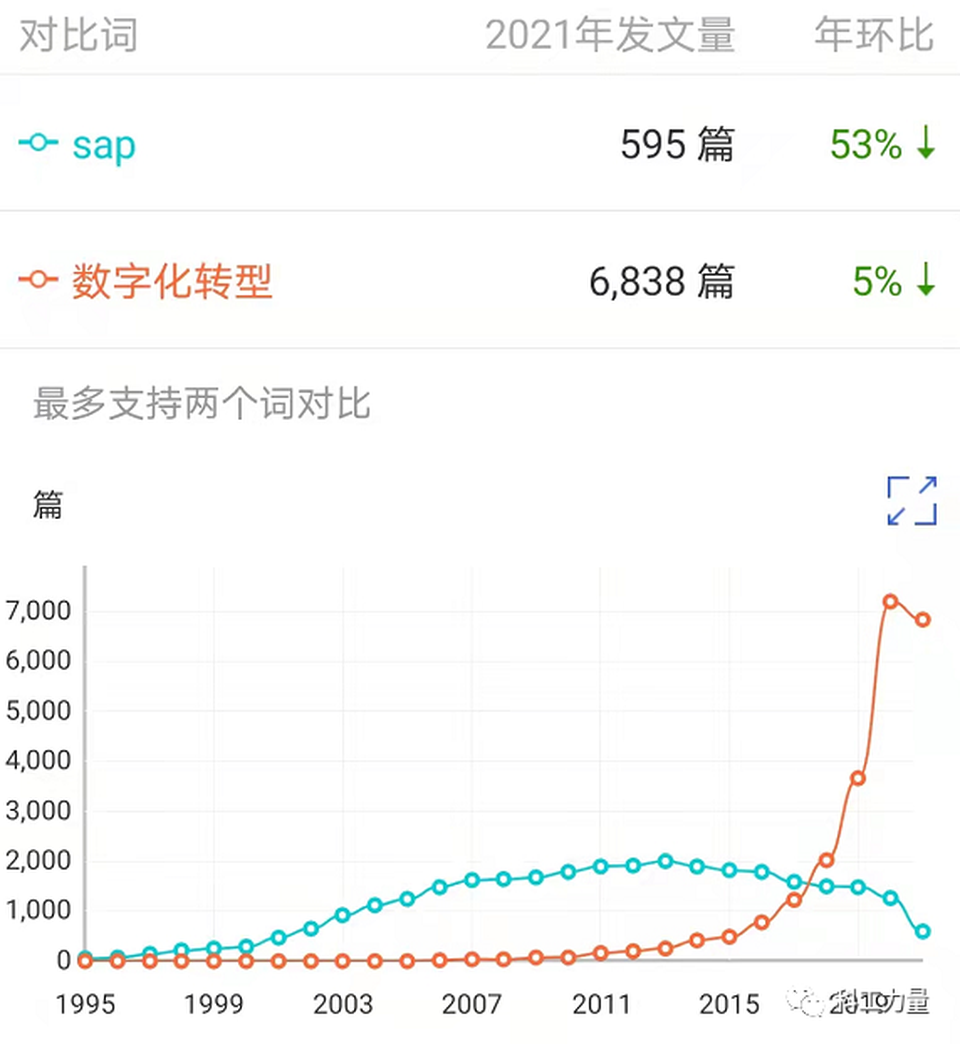Viewport: 960px width, 1044px height.
Task: Select the last orange data point
Action: pos(922,619)
